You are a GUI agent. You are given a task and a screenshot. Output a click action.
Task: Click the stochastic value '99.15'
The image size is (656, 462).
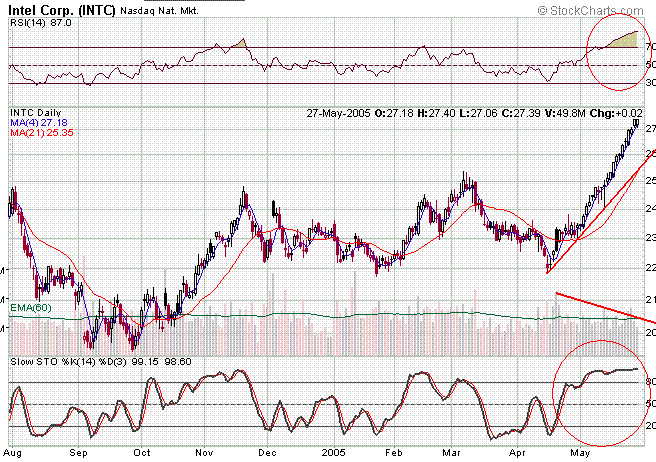(x=145, y=362)
